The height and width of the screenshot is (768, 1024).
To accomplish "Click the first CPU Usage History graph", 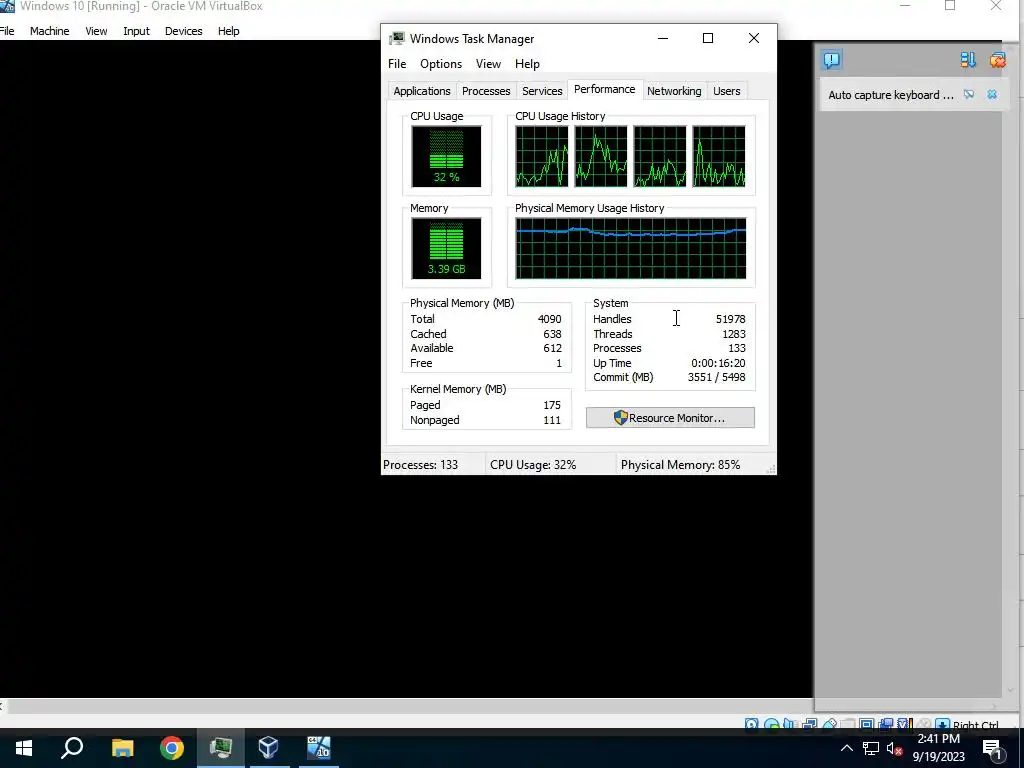I will pos(541,156).
